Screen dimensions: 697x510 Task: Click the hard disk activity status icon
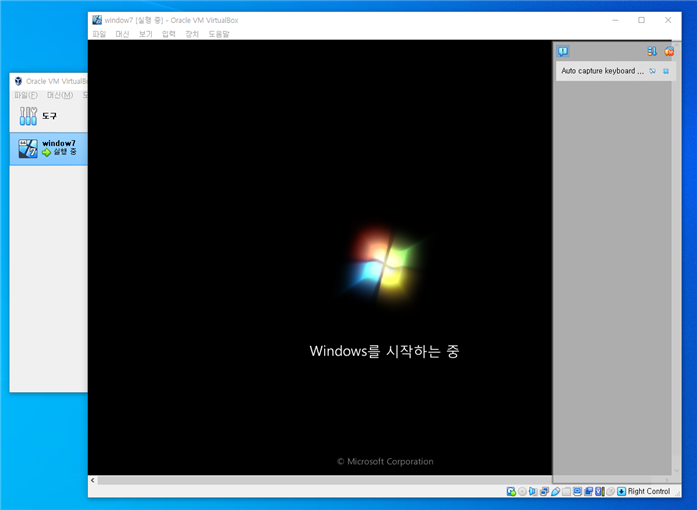coord(511,491)
